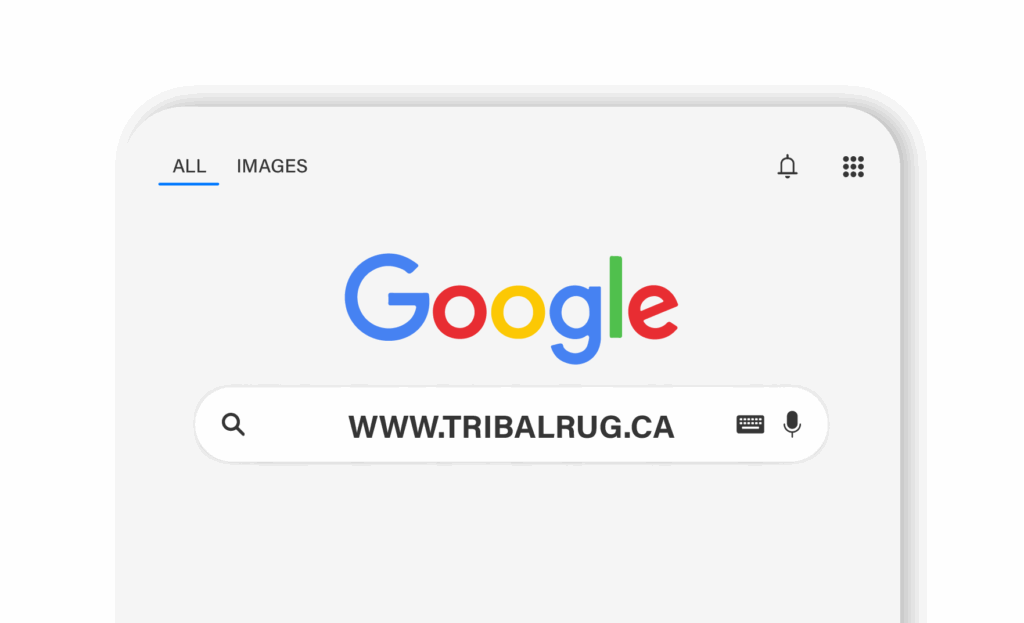Start voice search with the microphone icon

(792, 424)
